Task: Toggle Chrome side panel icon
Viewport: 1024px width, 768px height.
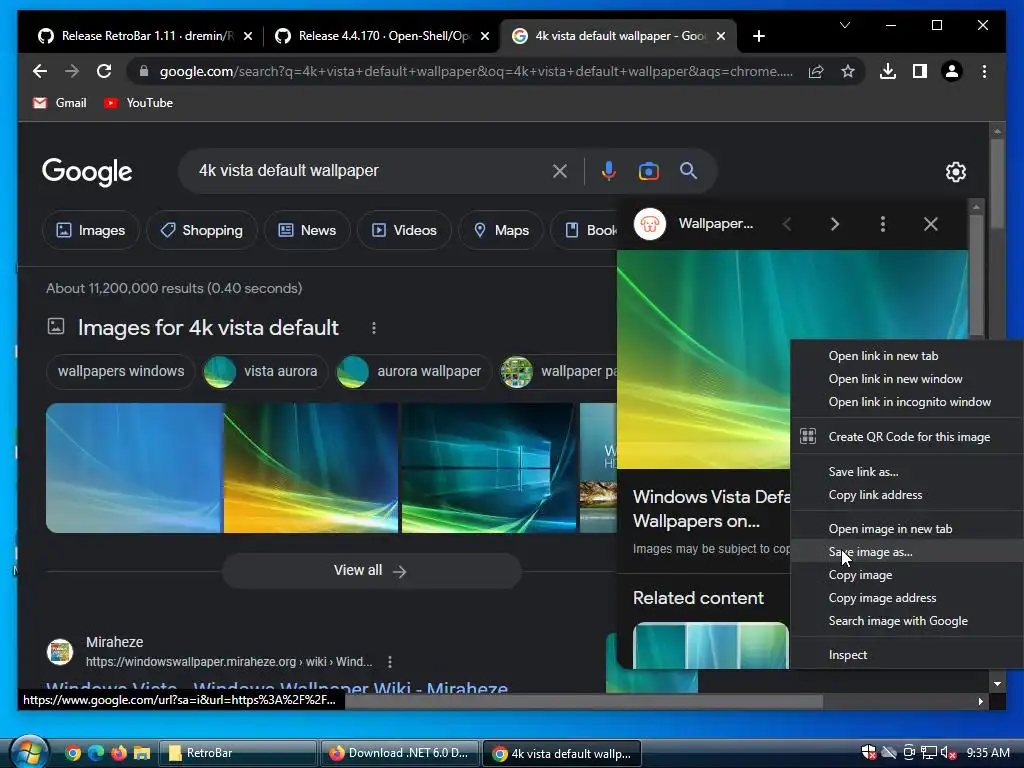Action: [x=920, y=71]
